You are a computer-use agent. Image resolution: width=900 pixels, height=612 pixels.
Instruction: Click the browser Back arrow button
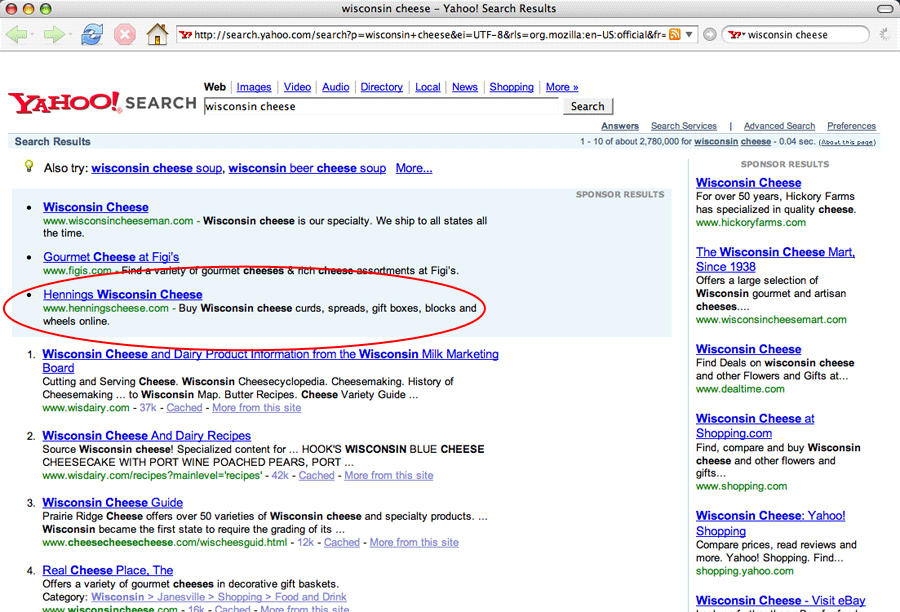tap(17, 34)
